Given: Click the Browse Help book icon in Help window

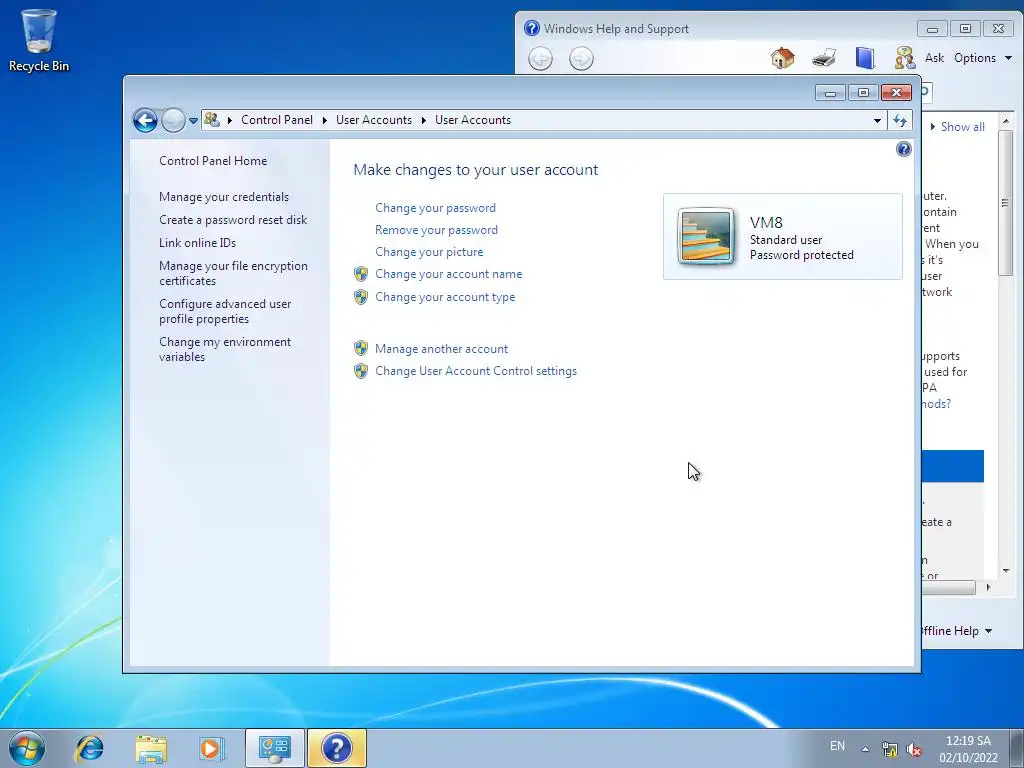Looking at the screenshot, I should point(865,58).
